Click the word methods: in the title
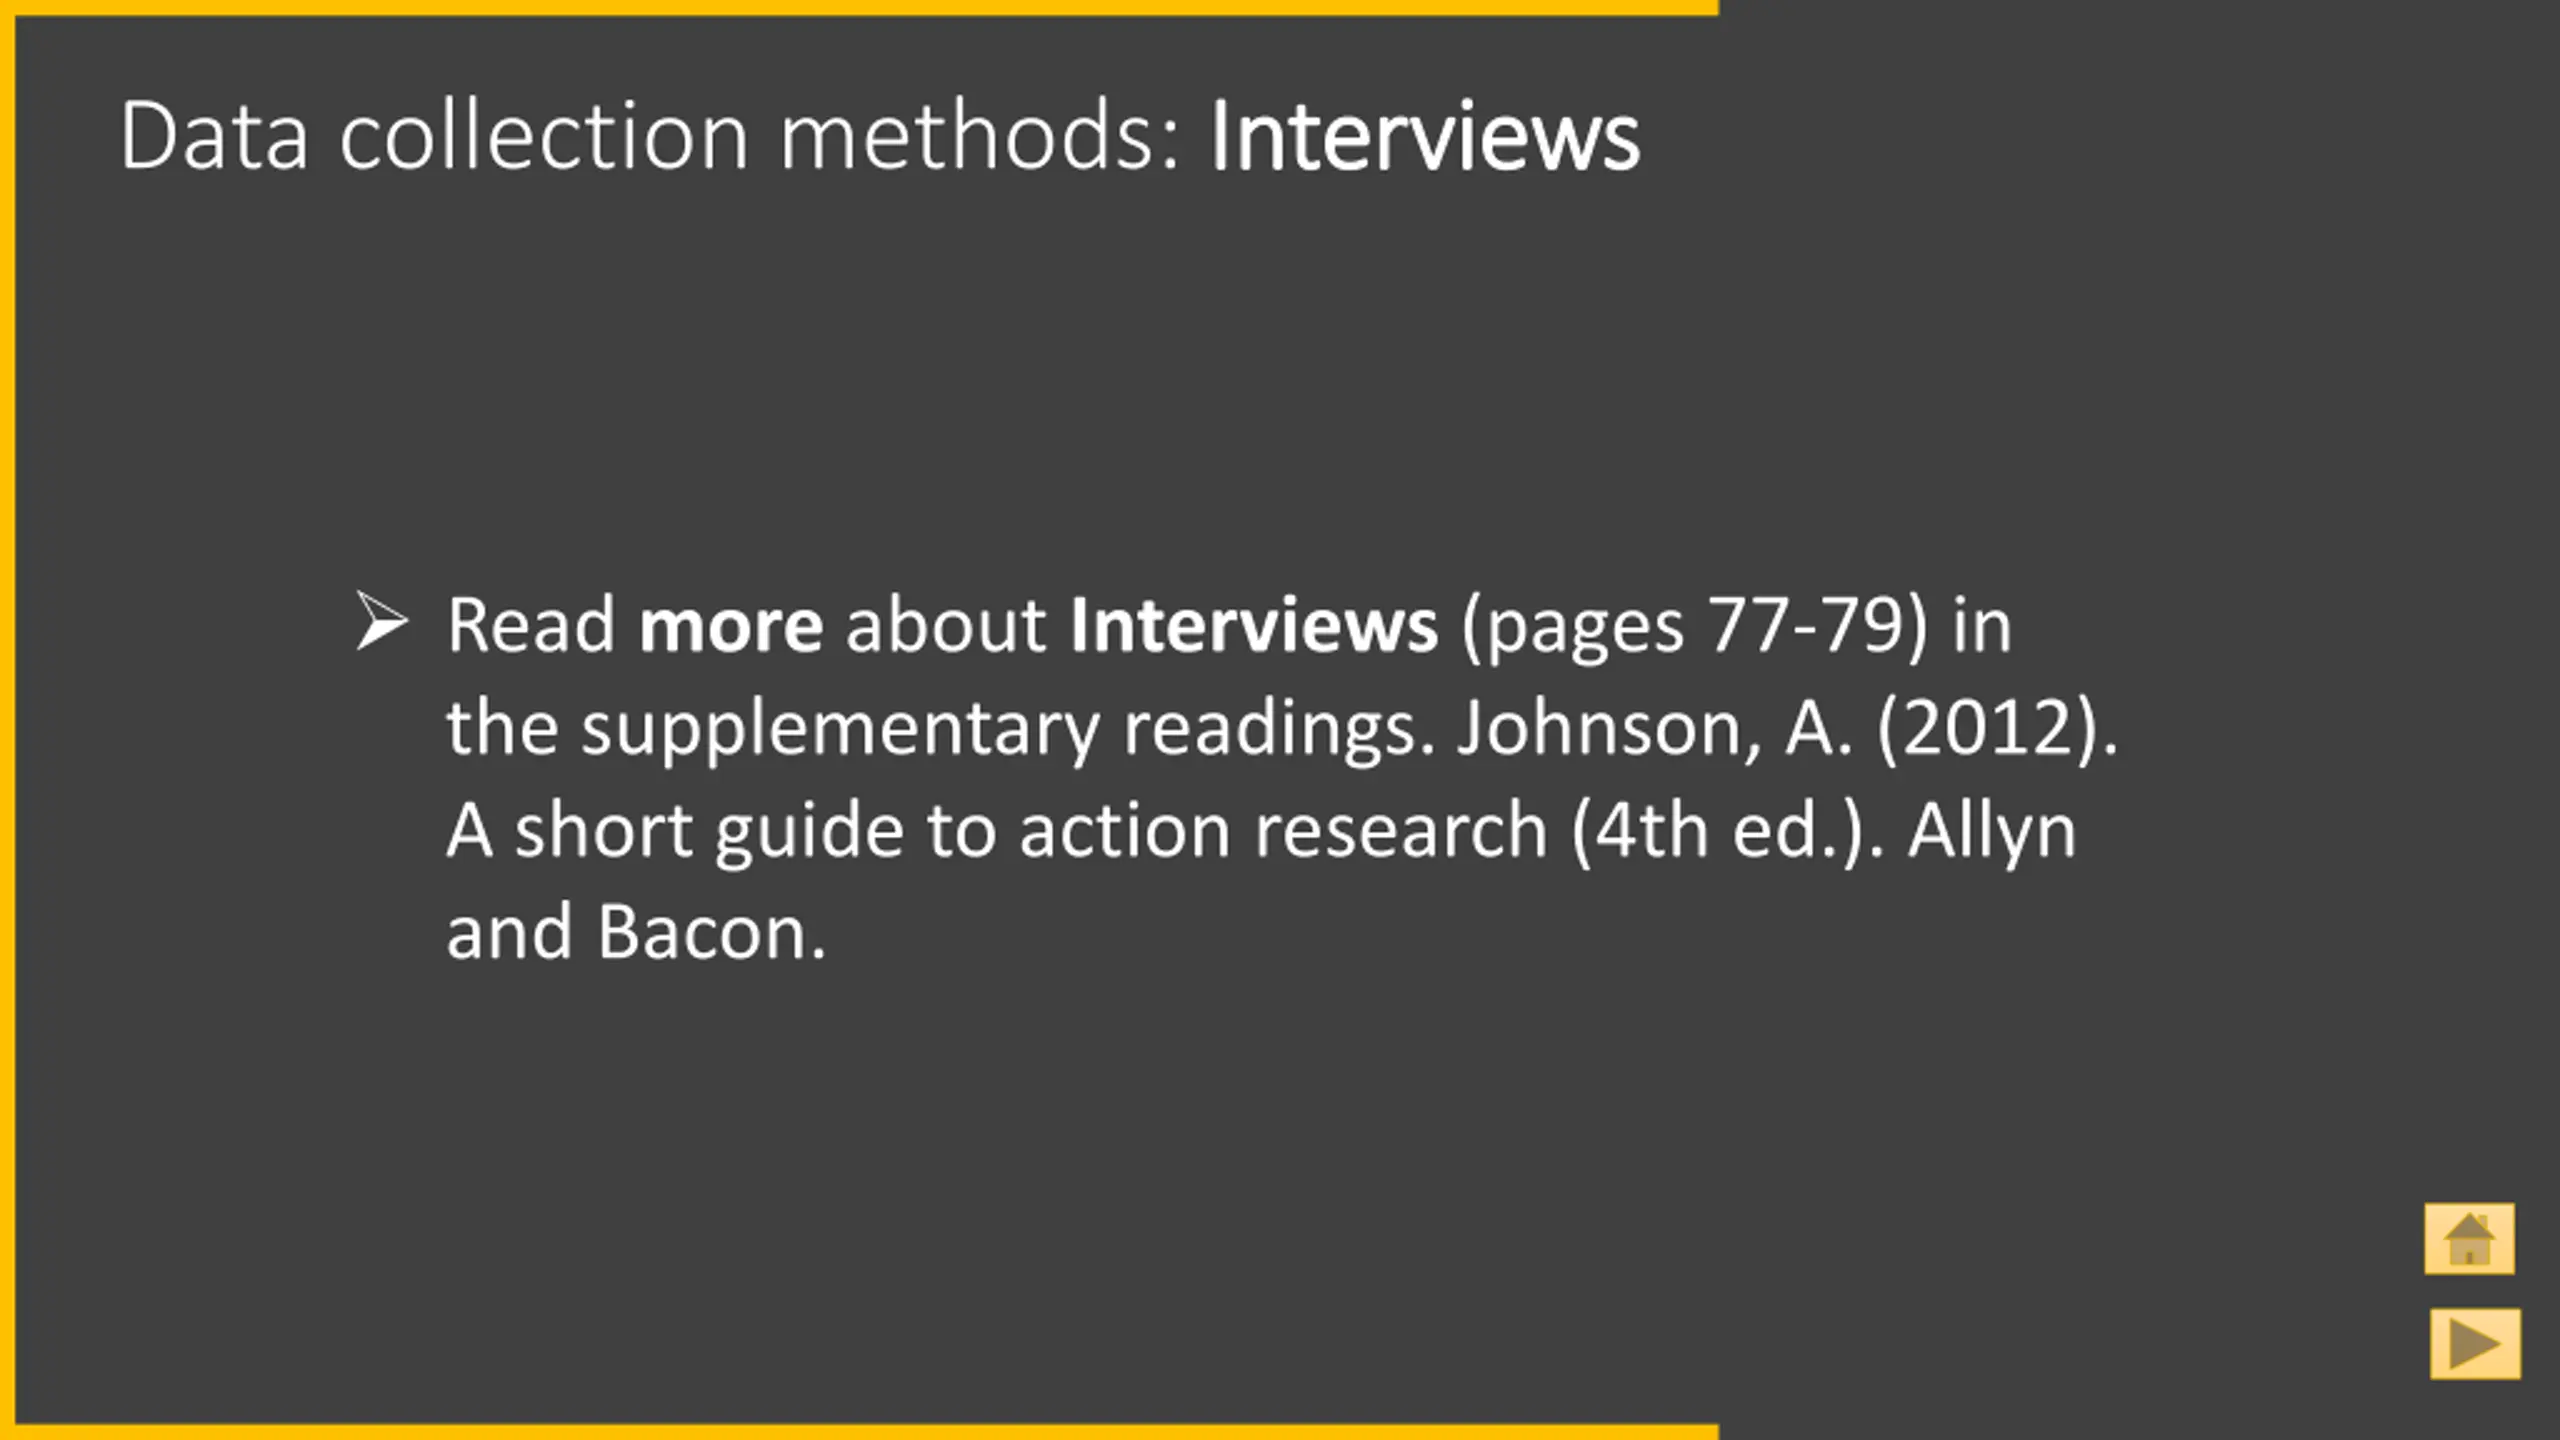The width and height of the screenshot is (2560, 1440). (981, 135)
